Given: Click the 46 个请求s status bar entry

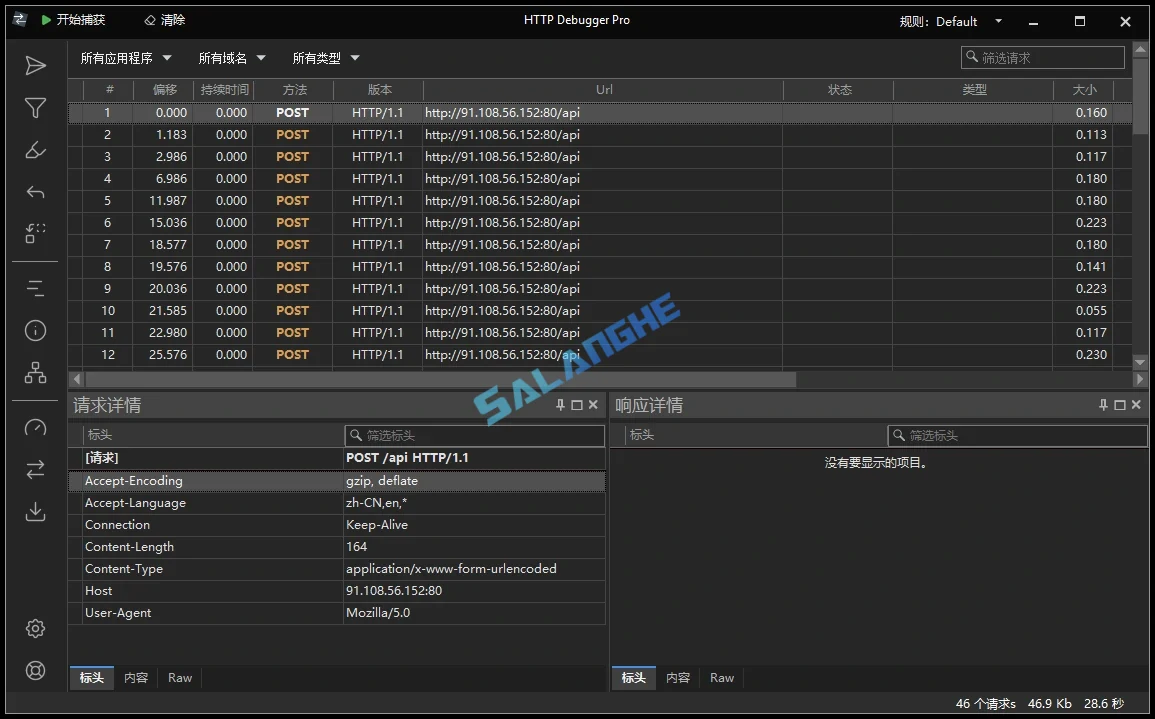Looking at the screenshot, I should click(x=986, y=704).
